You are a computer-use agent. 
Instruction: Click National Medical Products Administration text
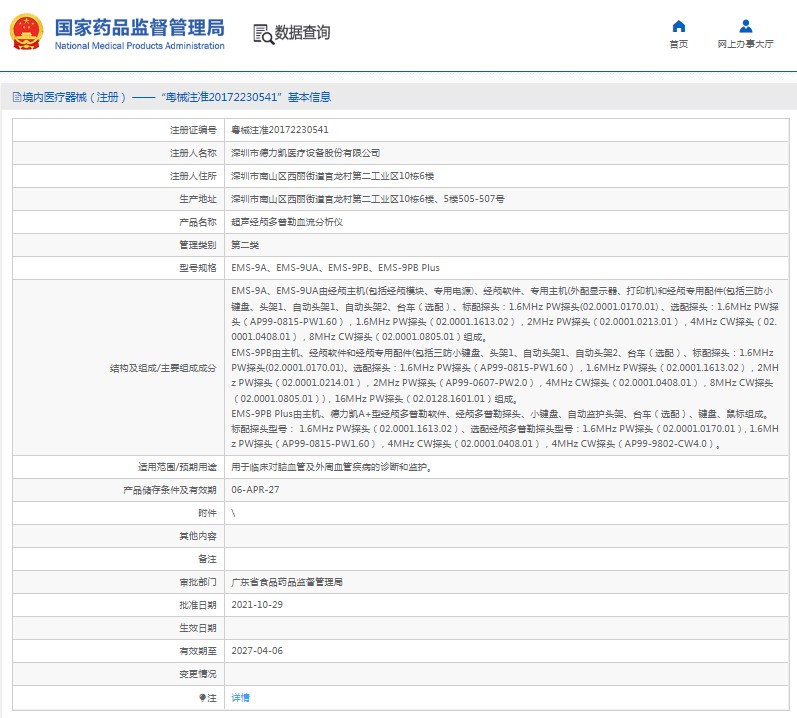(x=140, y=46)
